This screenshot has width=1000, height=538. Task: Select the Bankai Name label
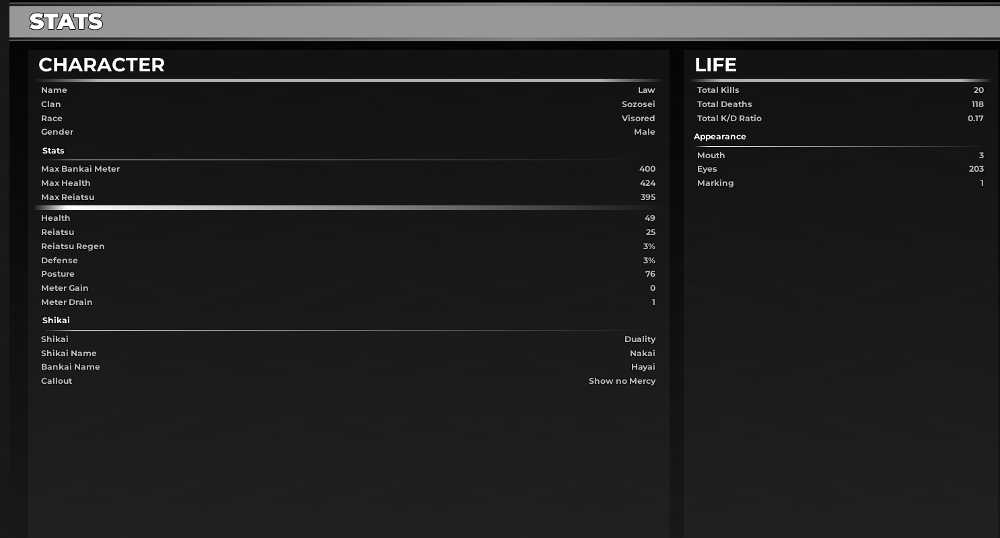[70, 367]
